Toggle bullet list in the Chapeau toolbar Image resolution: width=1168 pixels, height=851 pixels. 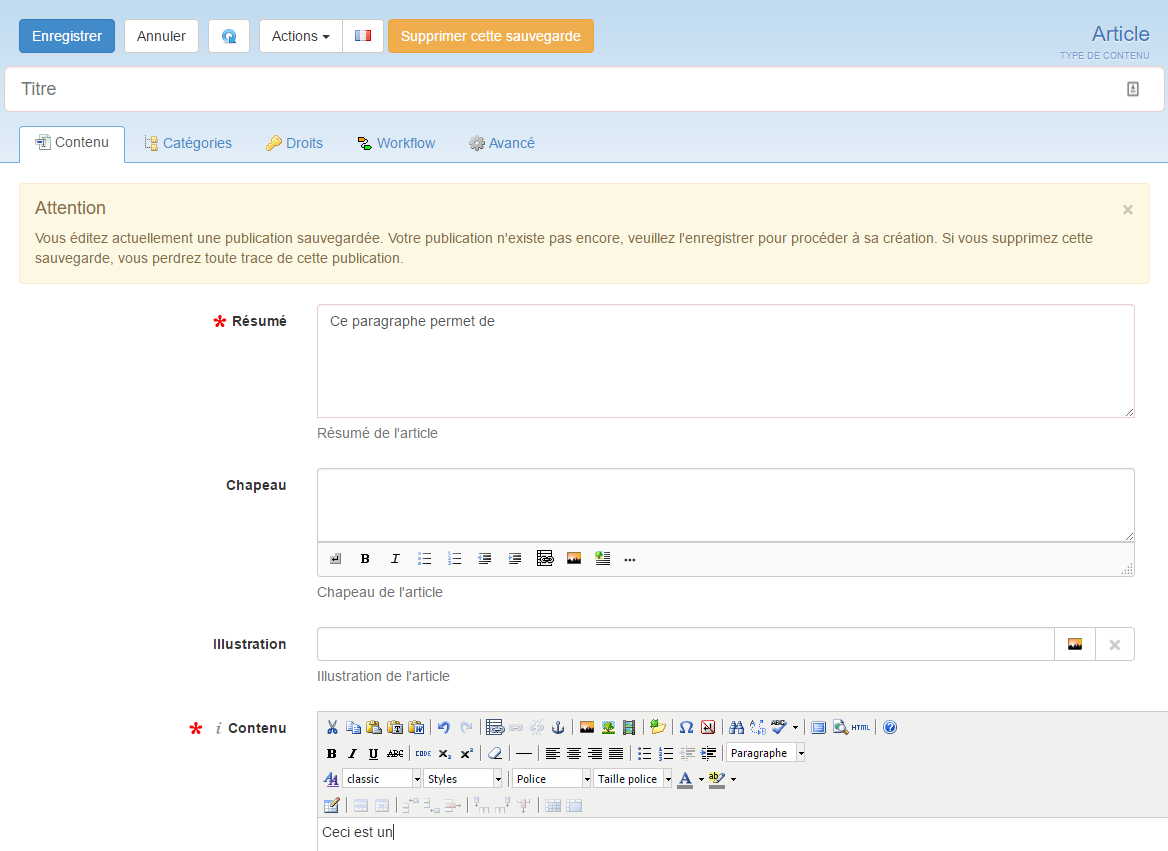[425, 559]
